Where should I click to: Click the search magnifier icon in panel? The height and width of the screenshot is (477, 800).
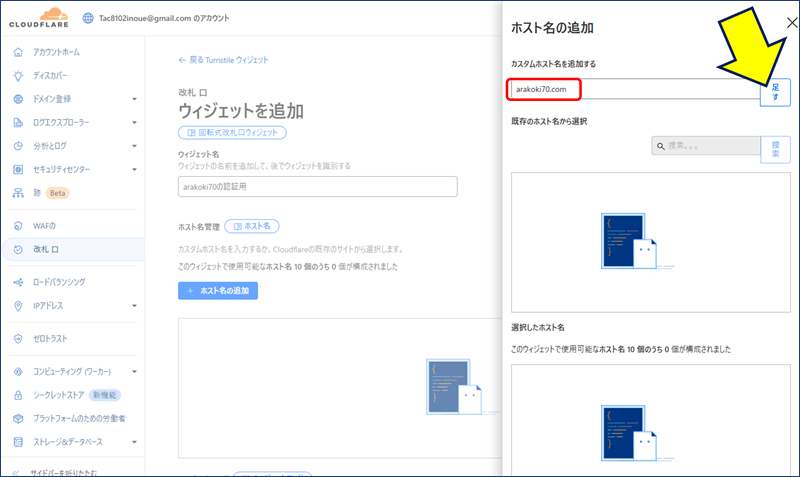(661, 146)
